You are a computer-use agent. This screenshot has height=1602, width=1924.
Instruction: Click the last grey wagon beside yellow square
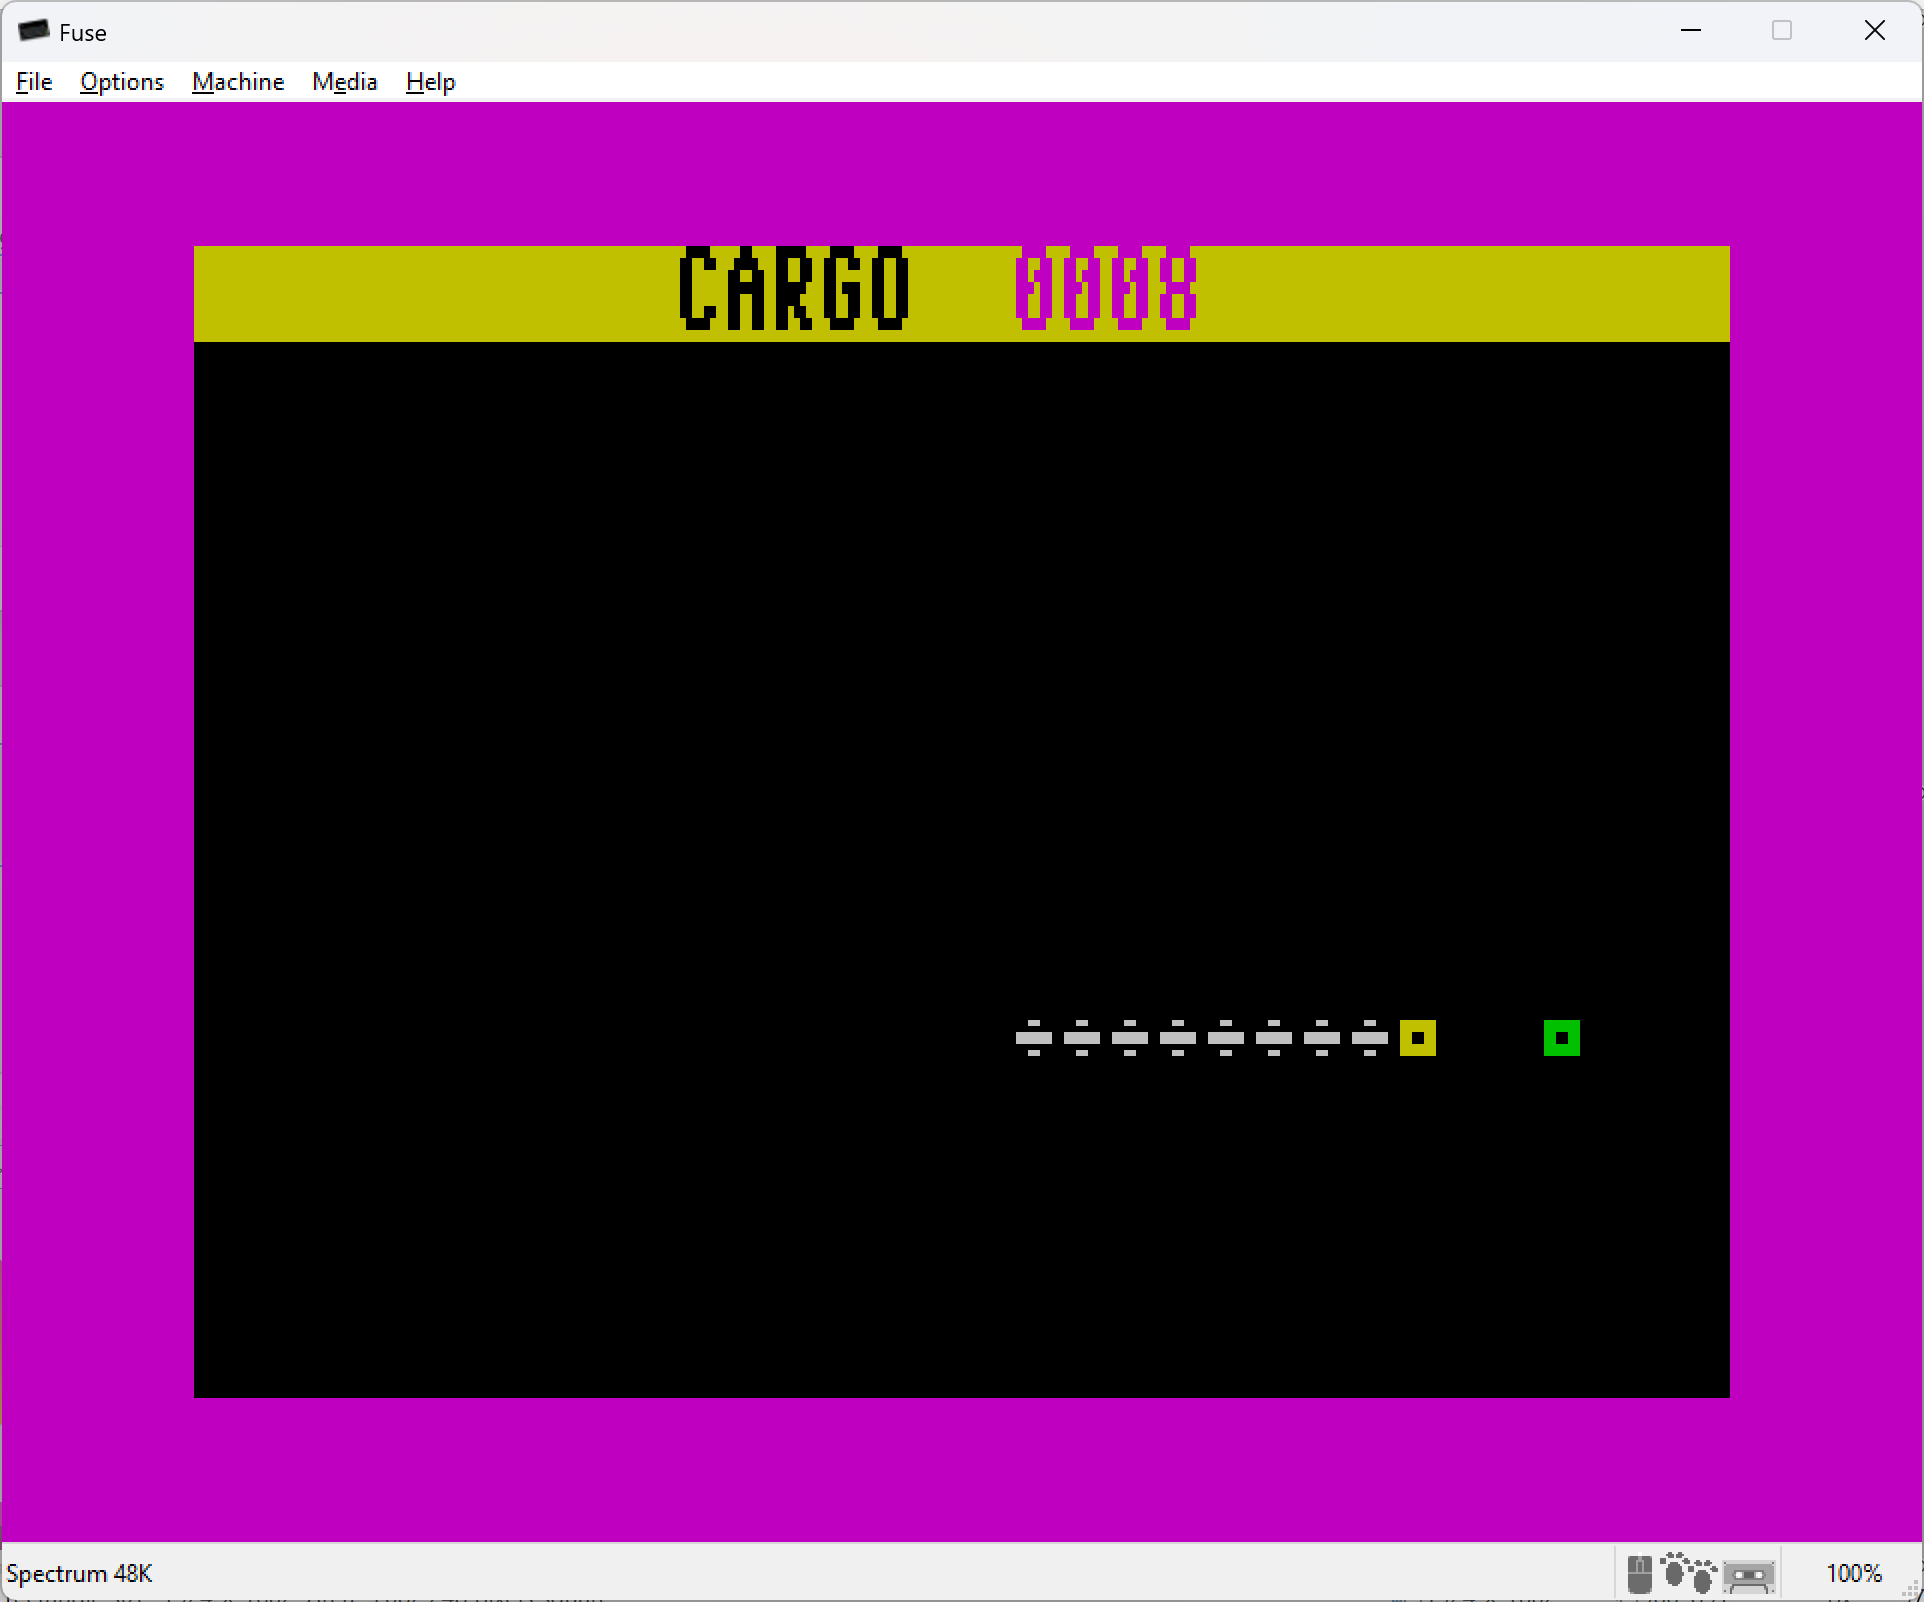tap(1369, 1038)
